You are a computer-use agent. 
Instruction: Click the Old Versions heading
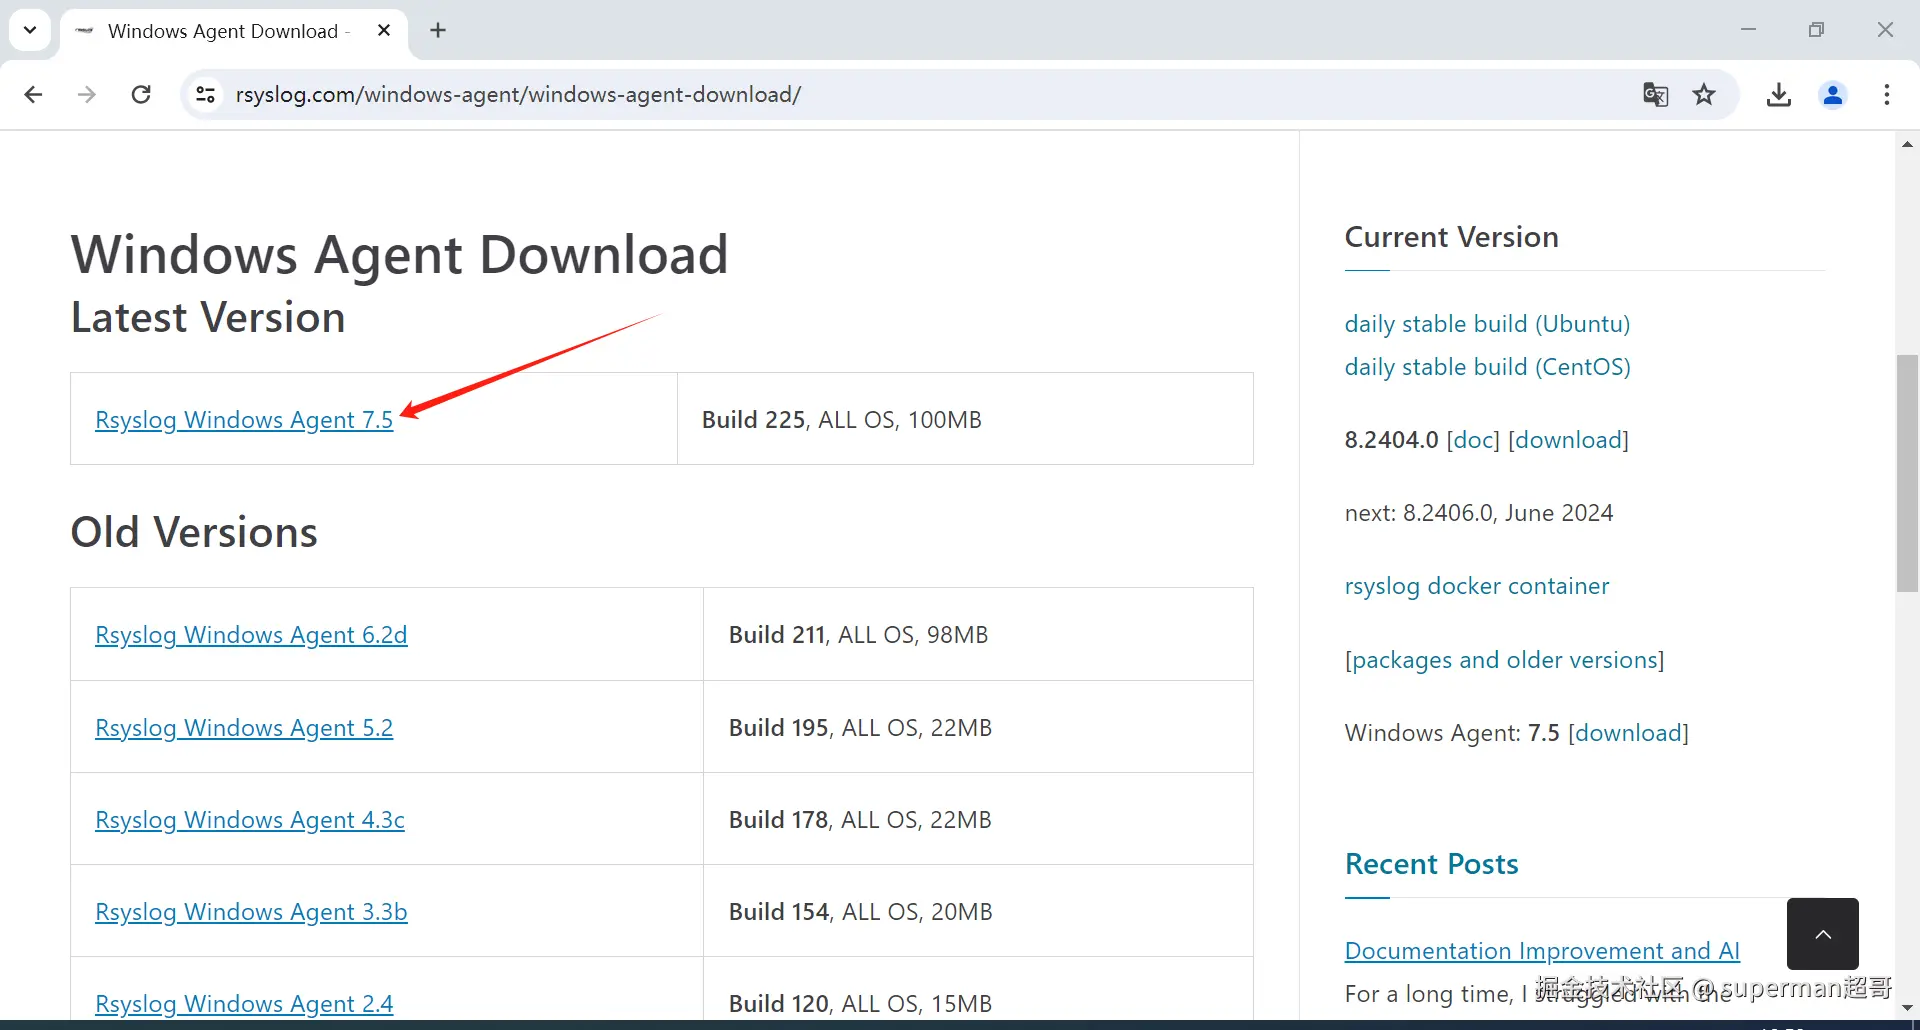194,532
